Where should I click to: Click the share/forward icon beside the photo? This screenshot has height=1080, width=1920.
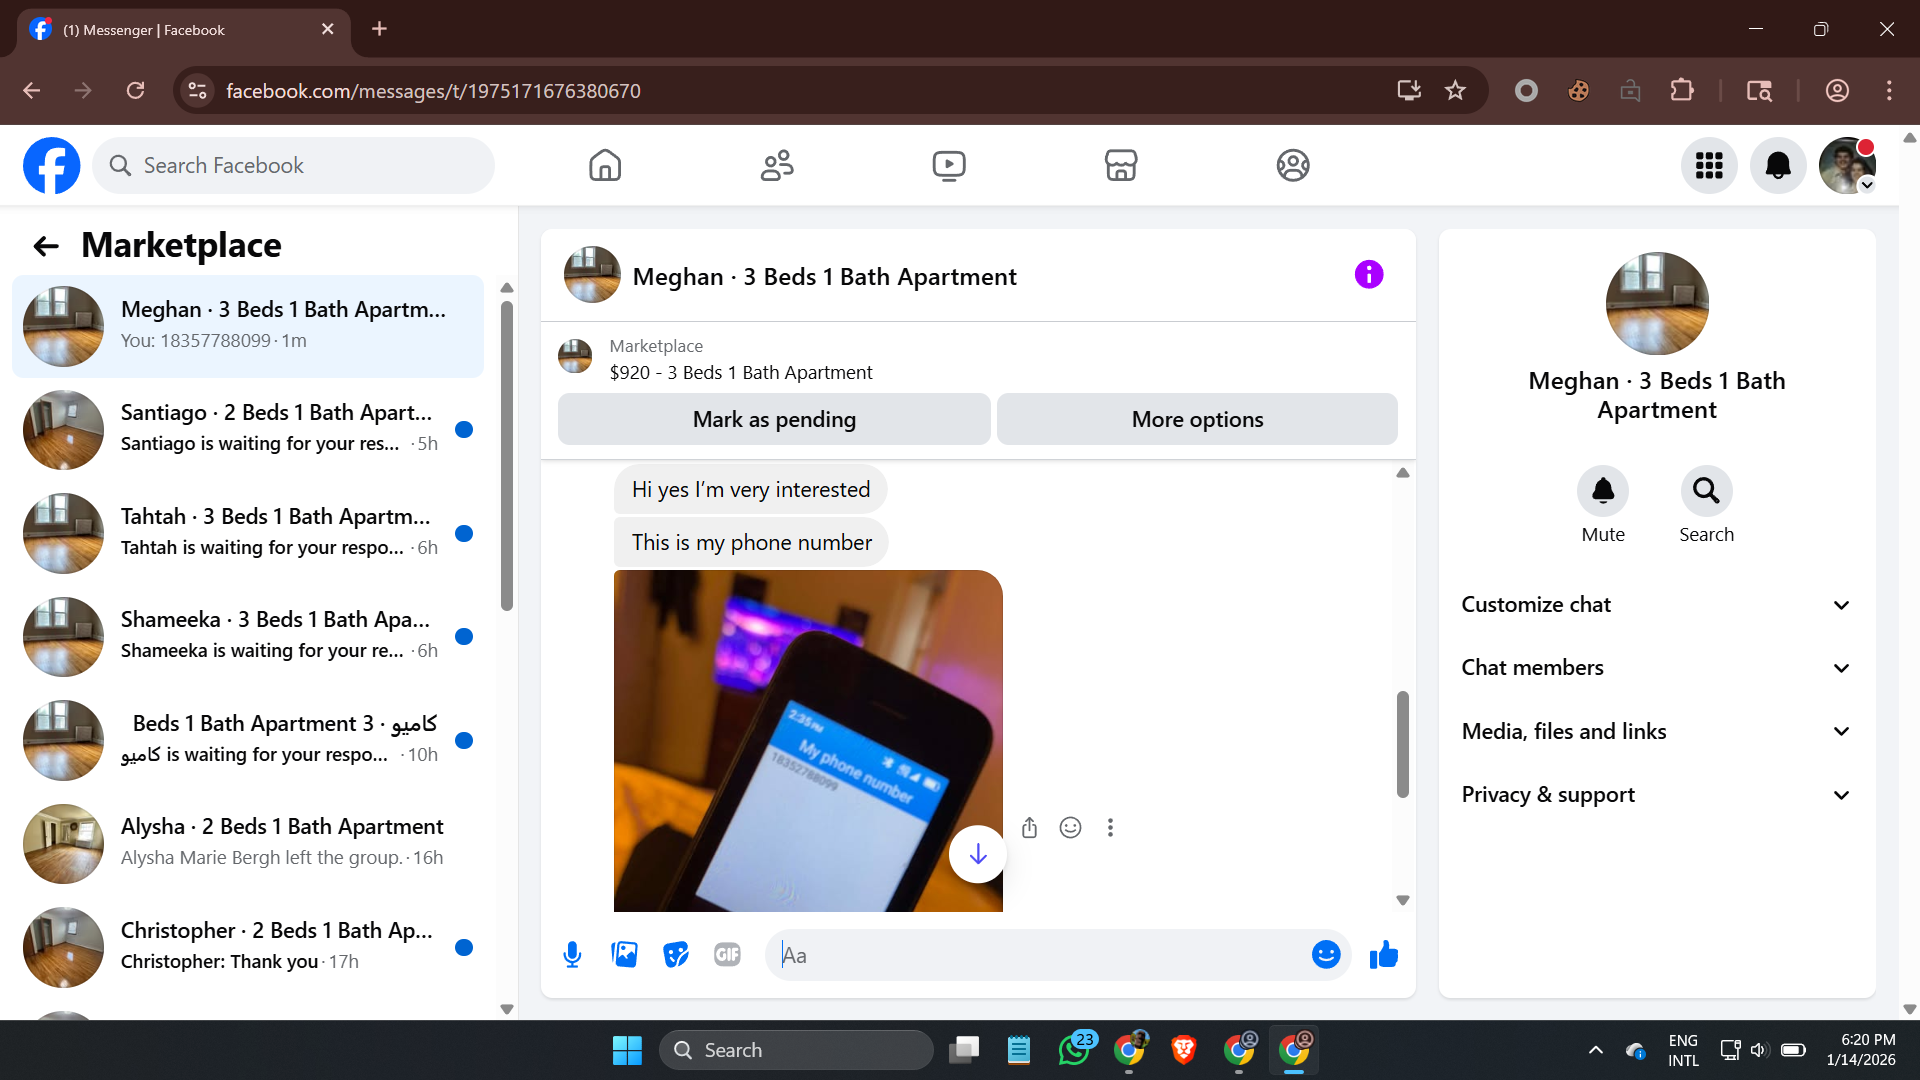point(1029,827)
